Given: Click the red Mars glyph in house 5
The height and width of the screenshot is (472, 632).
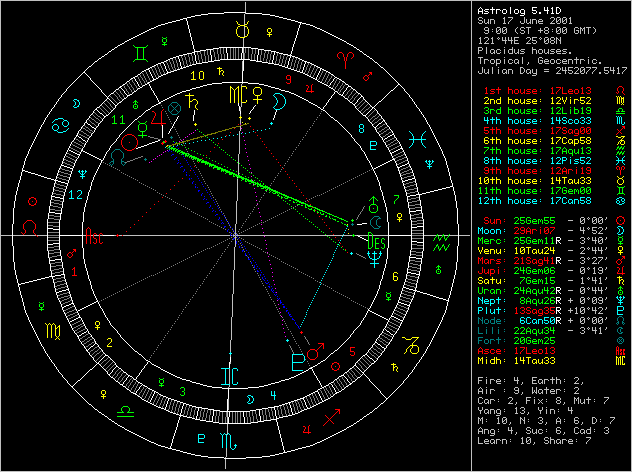Looking at the screenshot, I should click(318, 350).
